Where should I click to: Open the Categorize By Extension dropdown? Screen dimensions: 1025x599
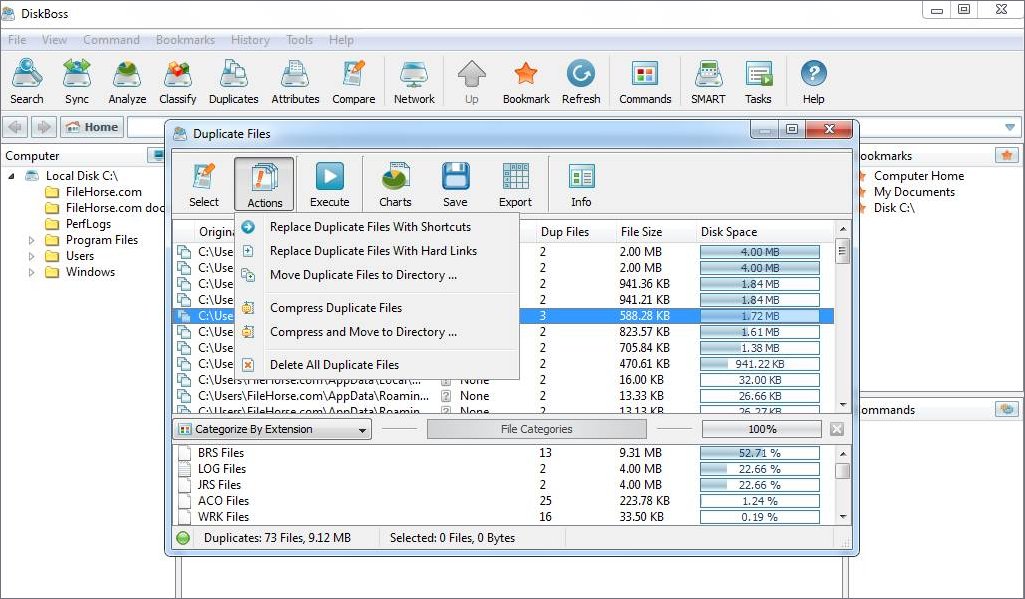tap(272, 429)
